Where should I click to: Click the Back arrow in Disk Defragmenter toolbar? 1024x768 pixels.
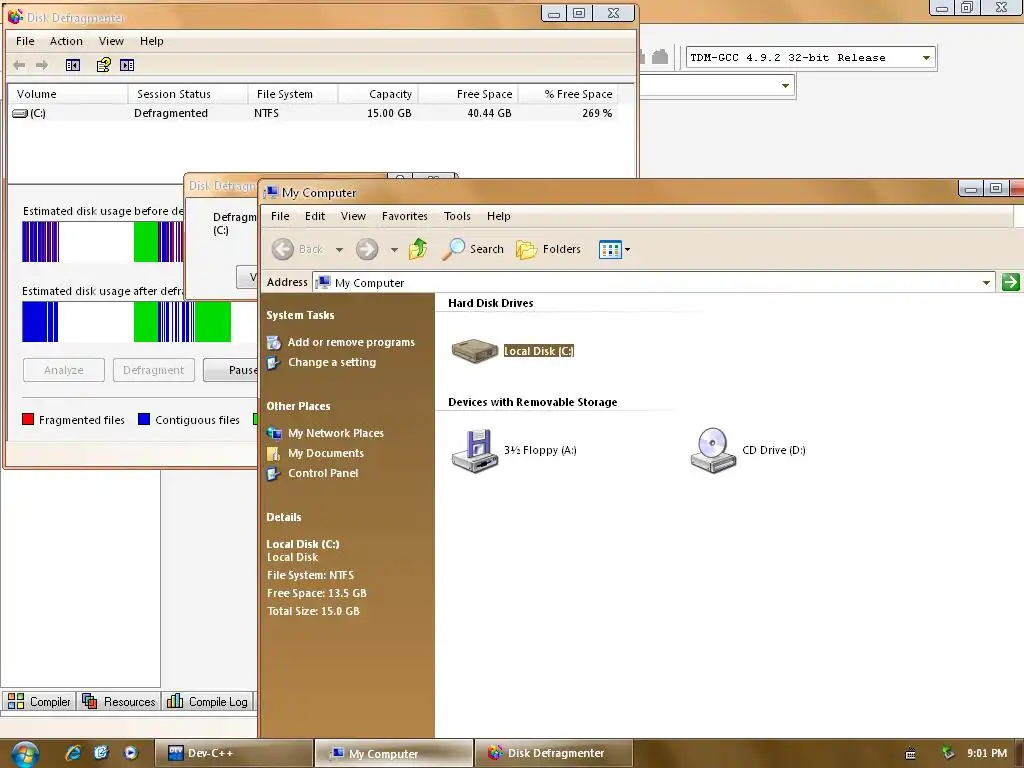(19, 65)
